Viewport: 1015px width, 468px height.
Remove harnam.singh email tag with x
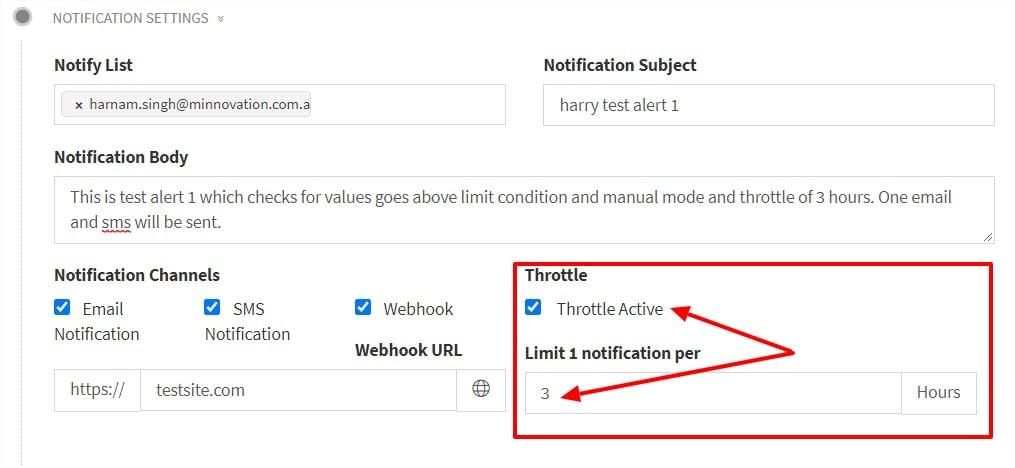pyautogui.click(x=79, y=105)
